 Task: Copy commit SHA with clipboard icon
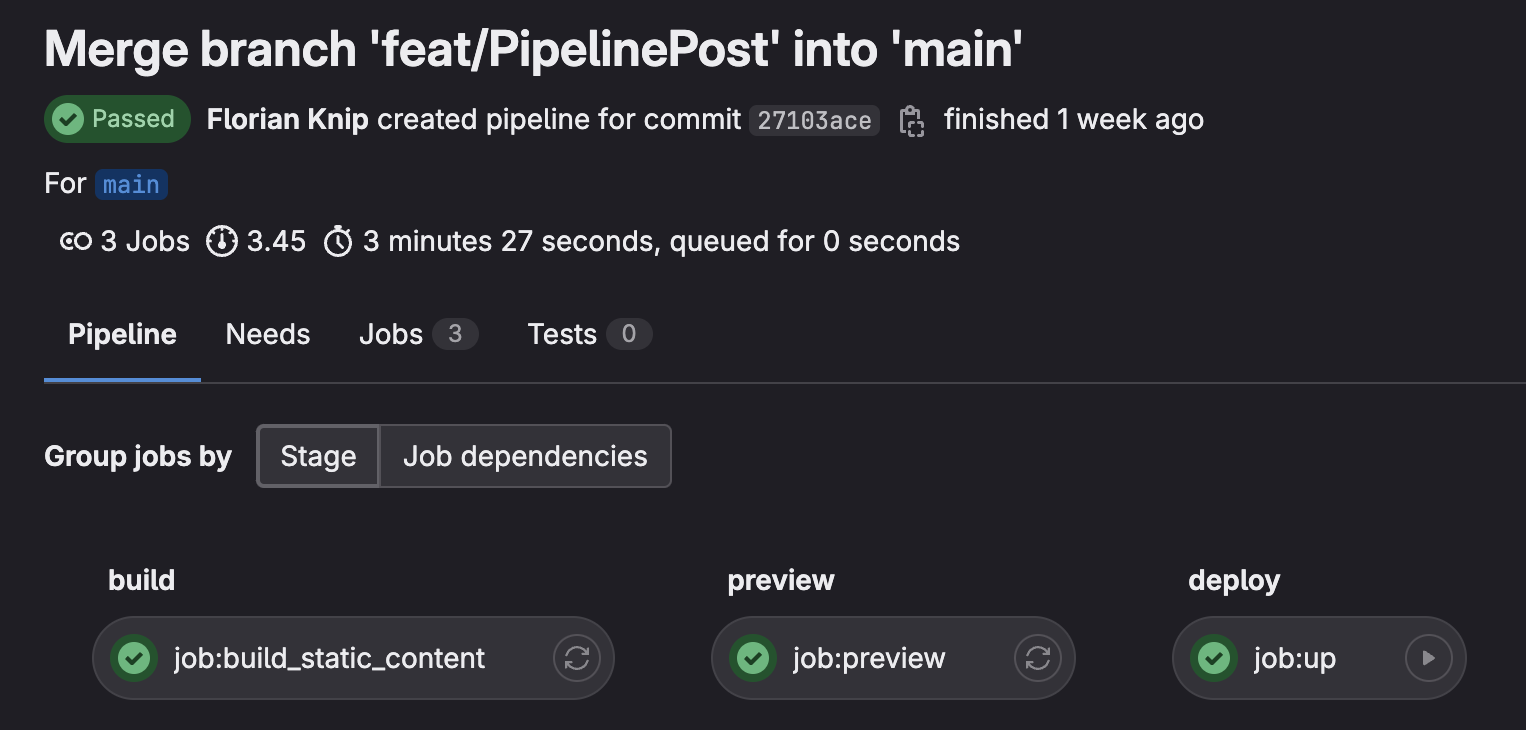coord(911,121)
